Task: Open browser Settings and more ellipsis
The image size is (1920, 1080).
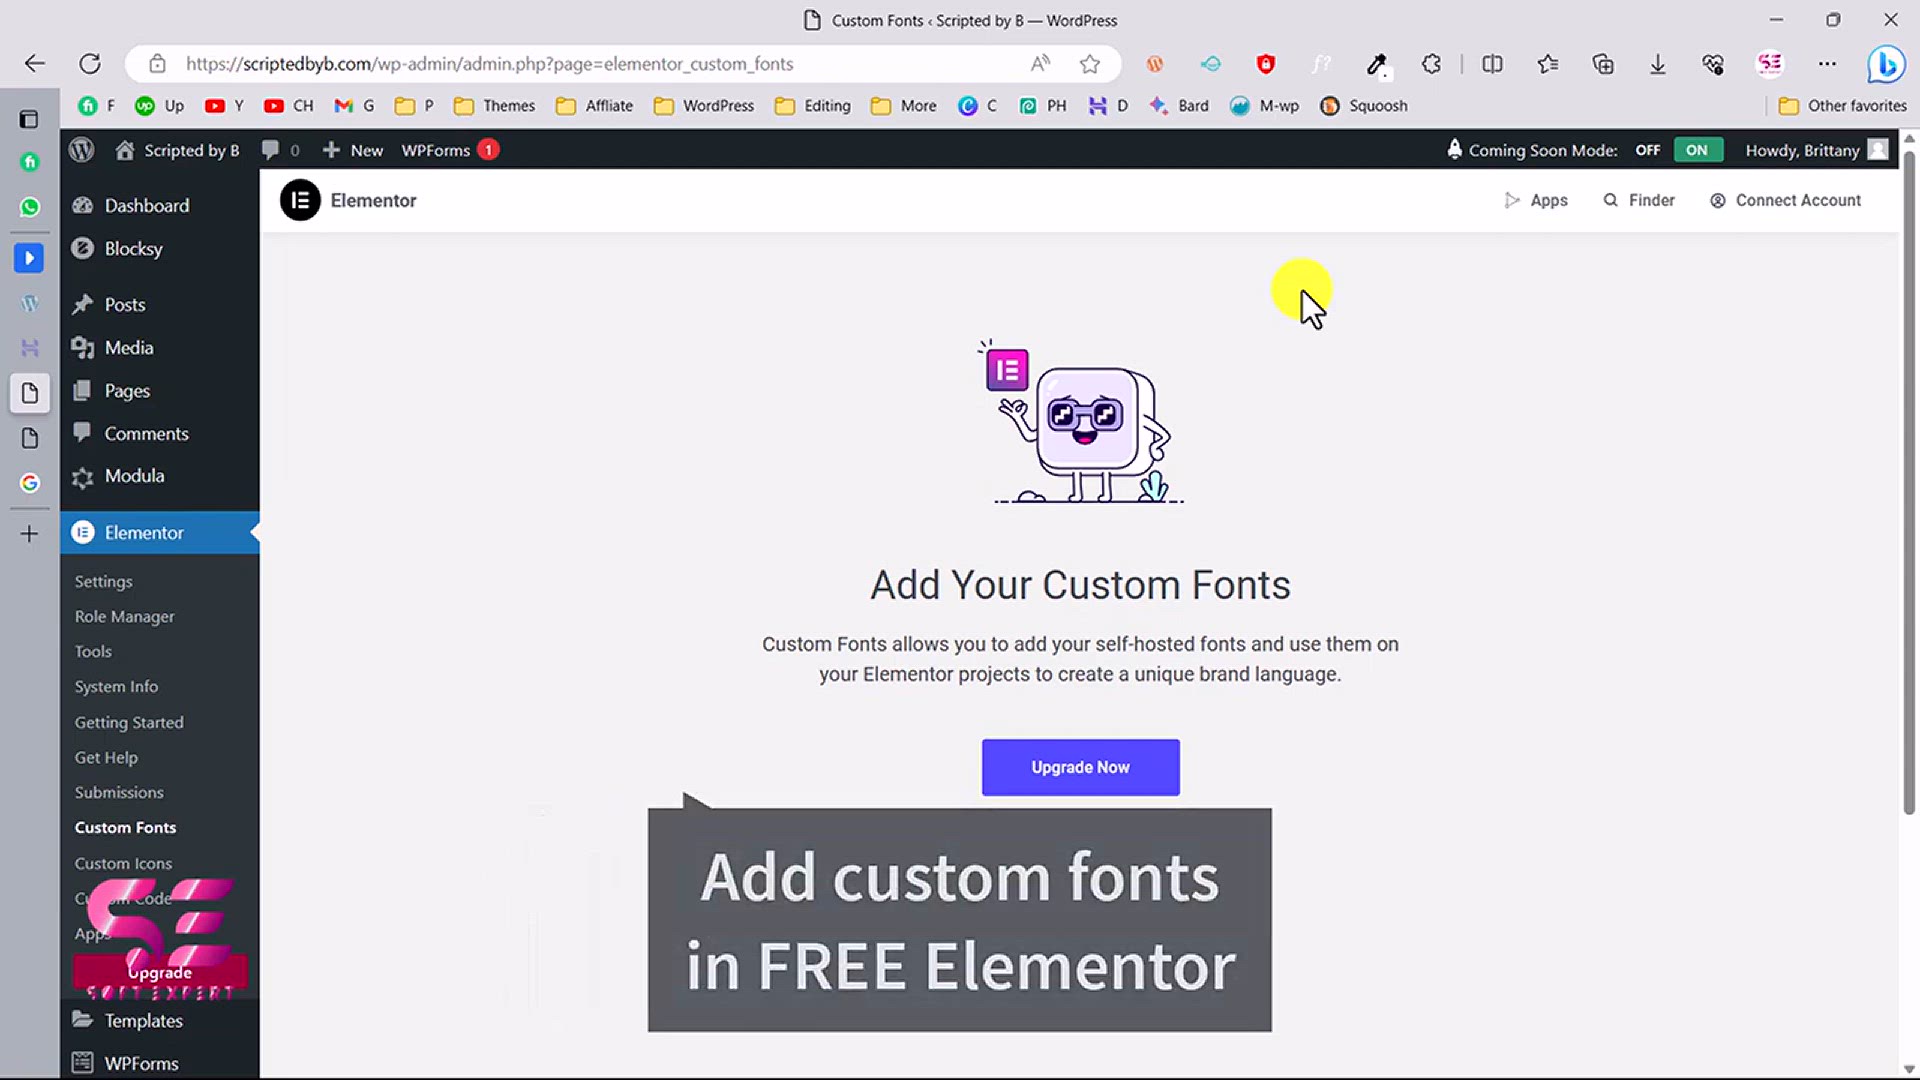Action: point(1827,64)
